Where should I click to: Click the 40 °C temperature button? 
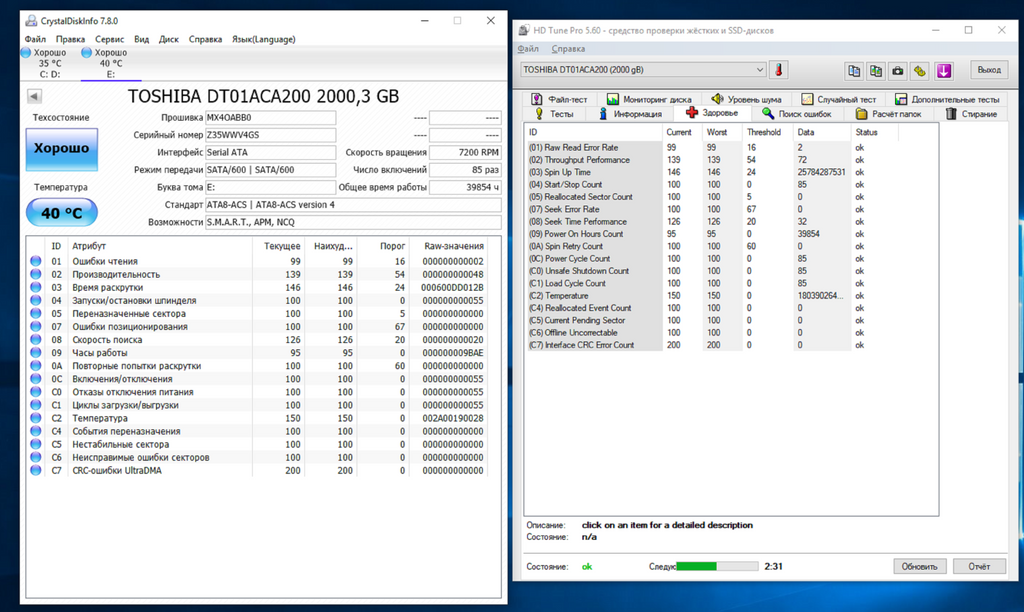(x=61, y=213)
